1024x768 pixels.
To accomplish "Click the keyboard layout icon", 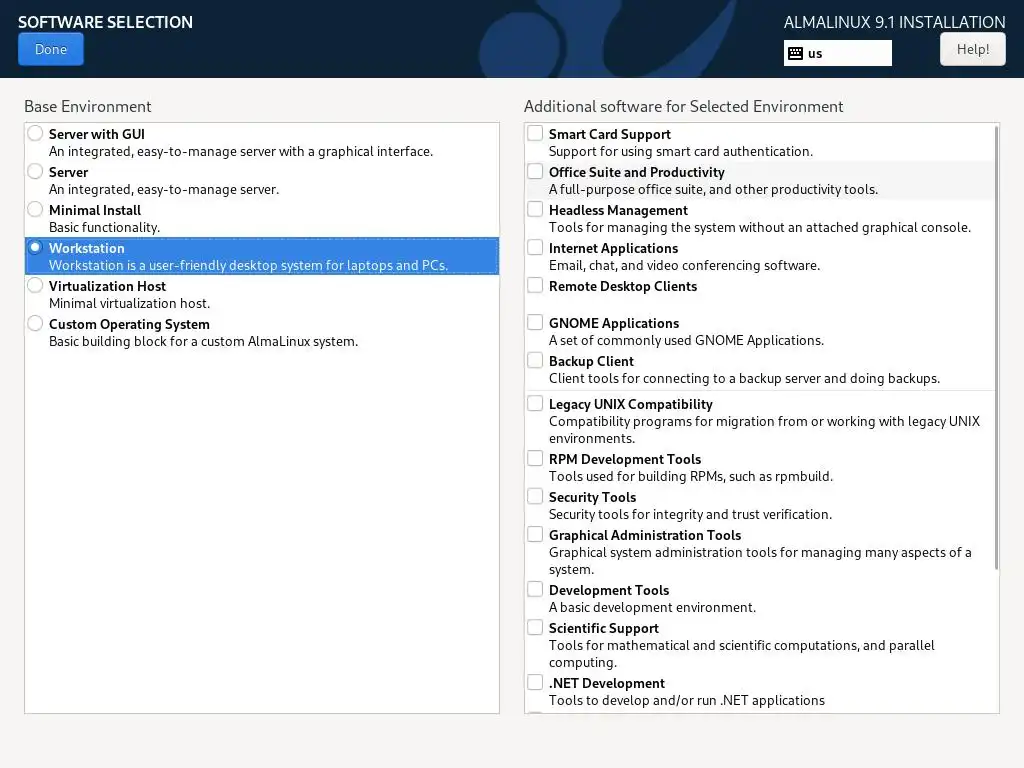I will [x=796, y=53].
